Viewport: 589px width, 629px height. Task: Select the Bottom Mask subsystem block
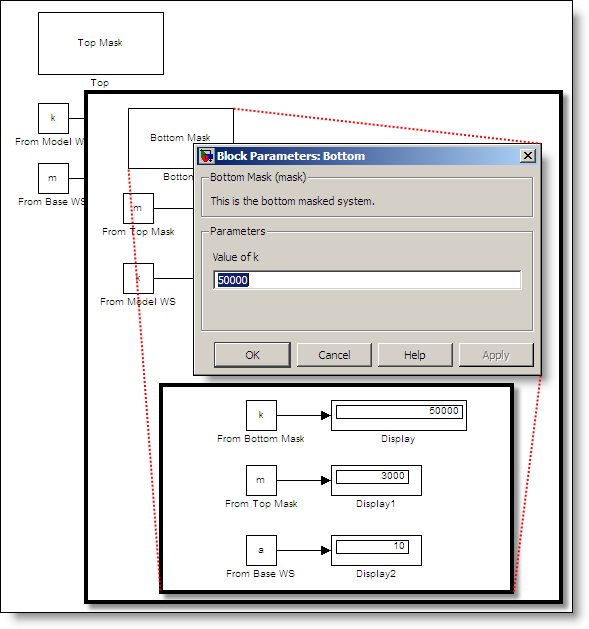coord(181,138)
